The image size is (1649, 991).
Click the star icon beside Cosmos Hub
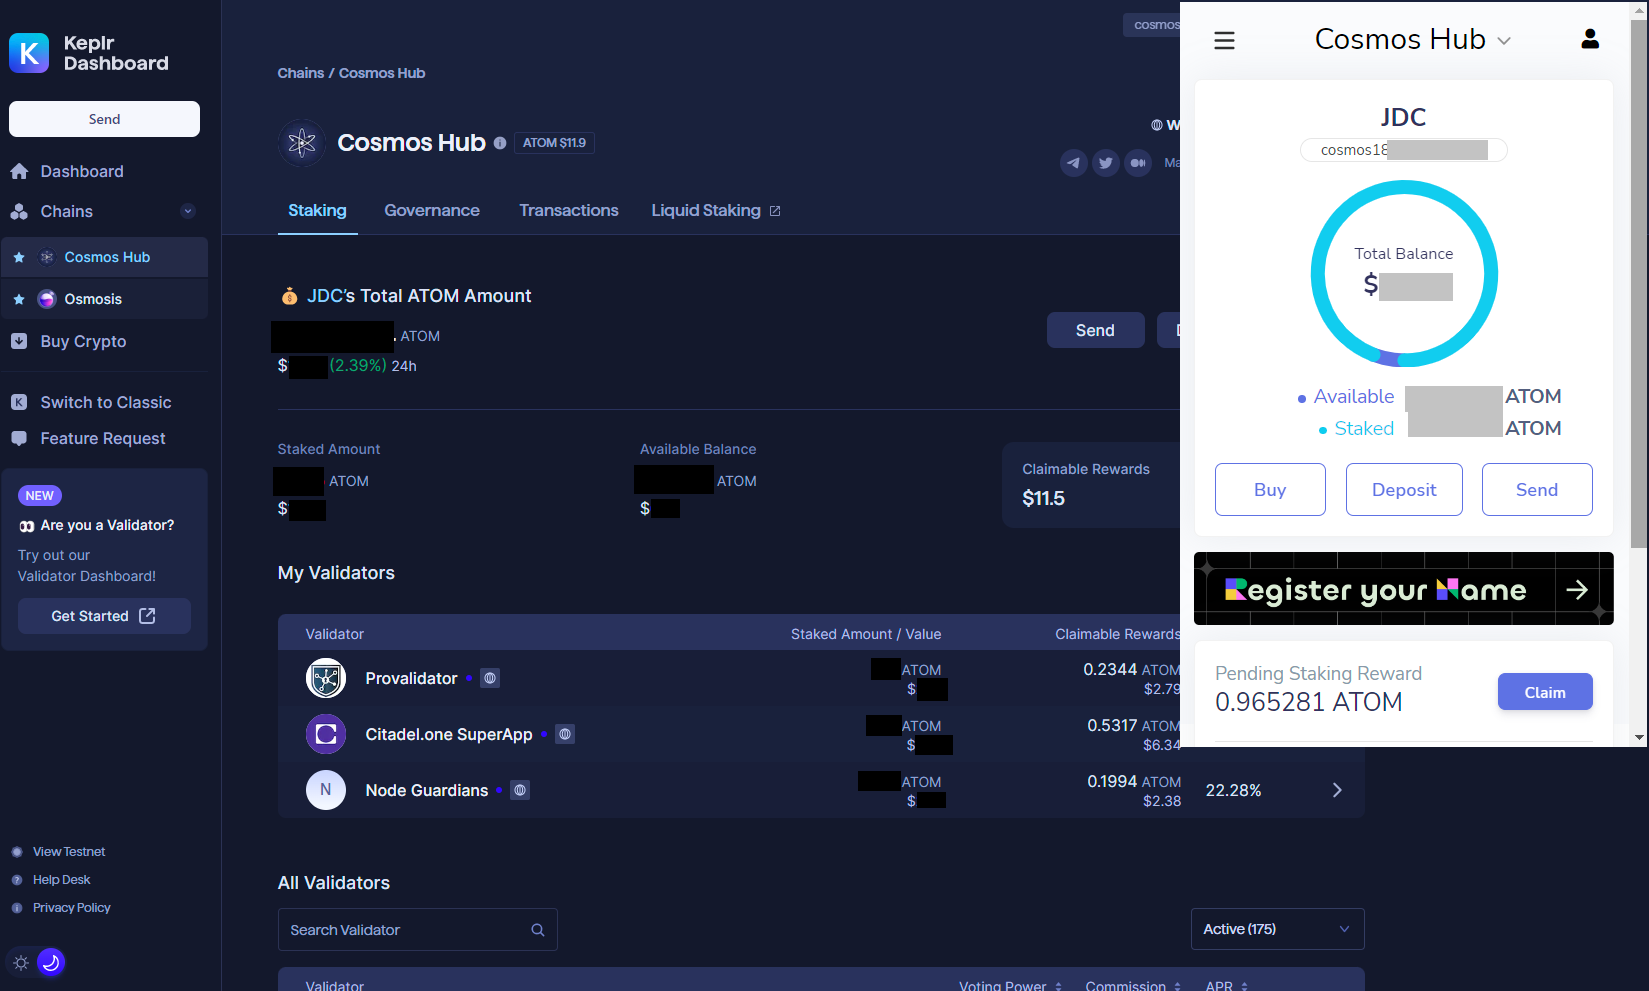click(19, 257)
